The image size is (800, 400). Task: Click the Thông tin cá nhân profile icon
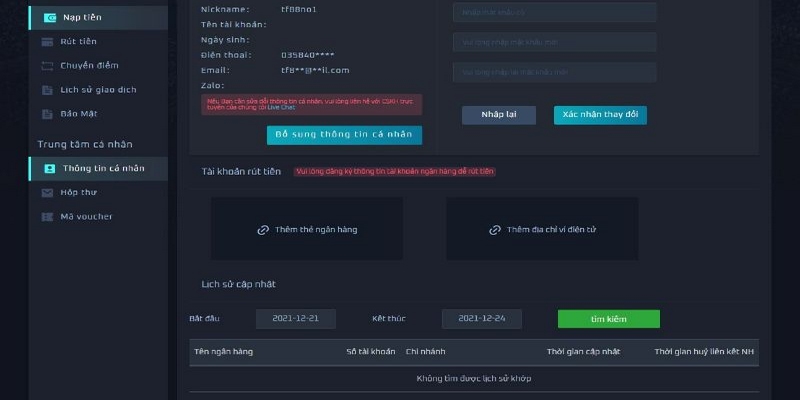click(48, 168)
